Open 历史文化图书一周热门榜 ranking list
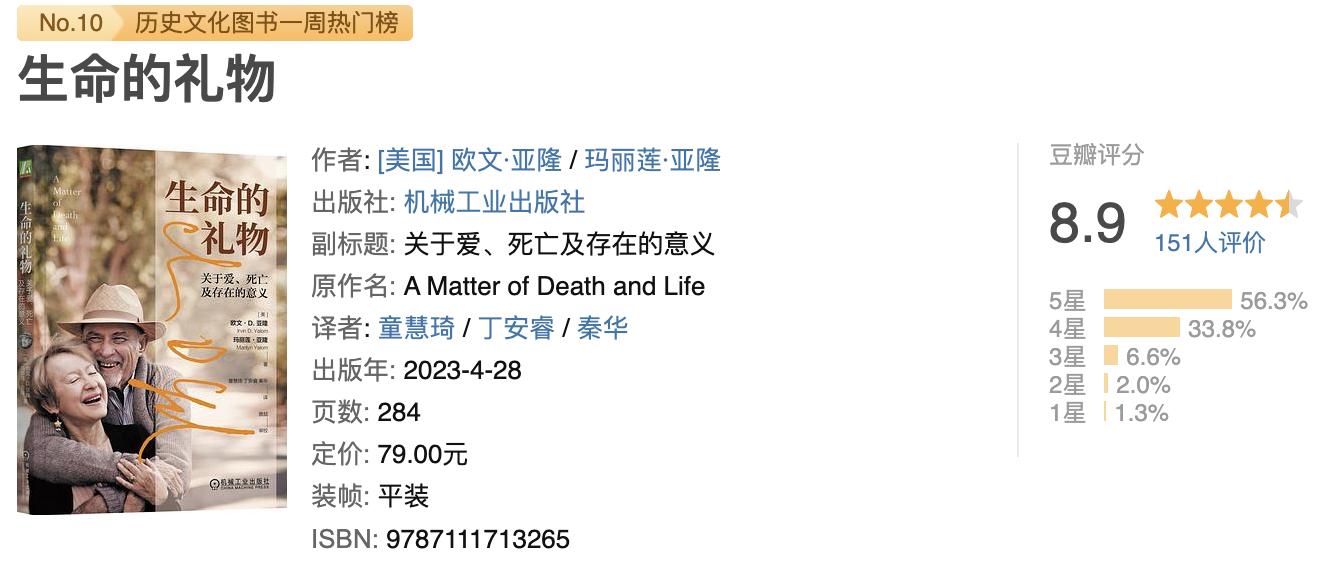Screen dimensions: 1318x574 (x=266, y=23)
